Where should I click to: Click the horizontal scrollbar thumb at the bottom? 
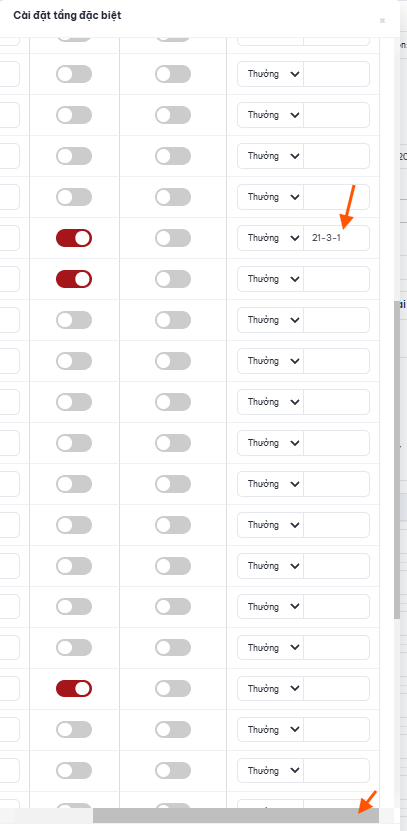(236, 815)
